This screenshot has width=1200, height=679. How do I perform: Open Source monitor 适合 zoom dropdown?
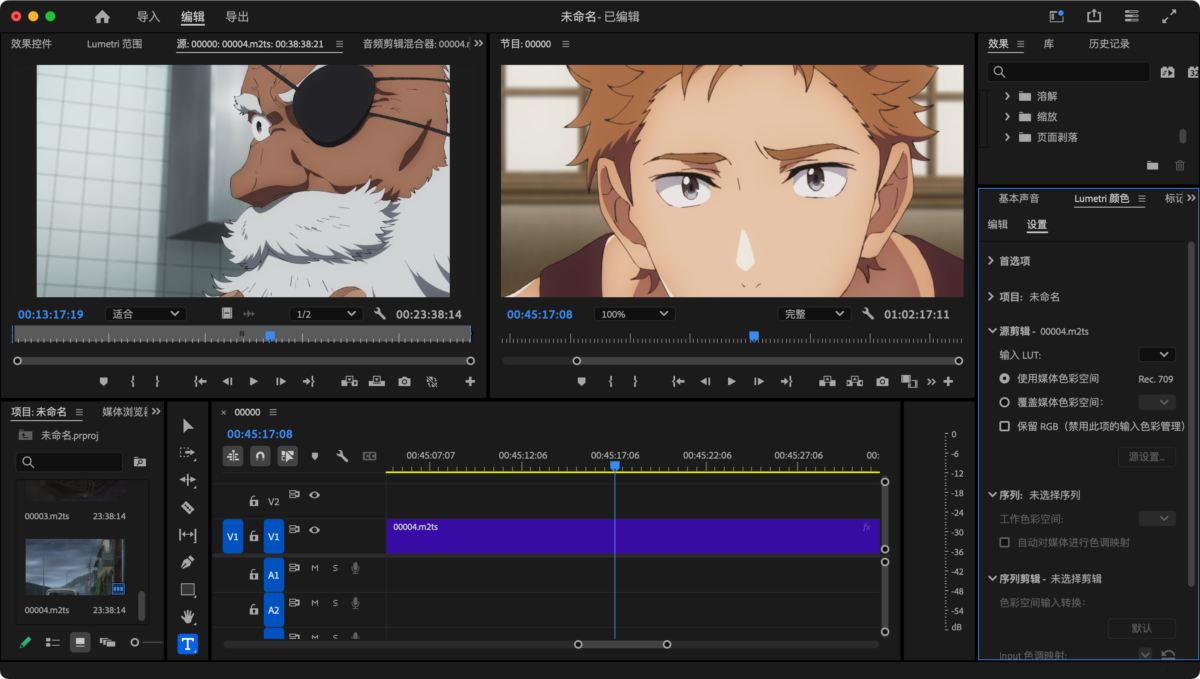[146, 314]
